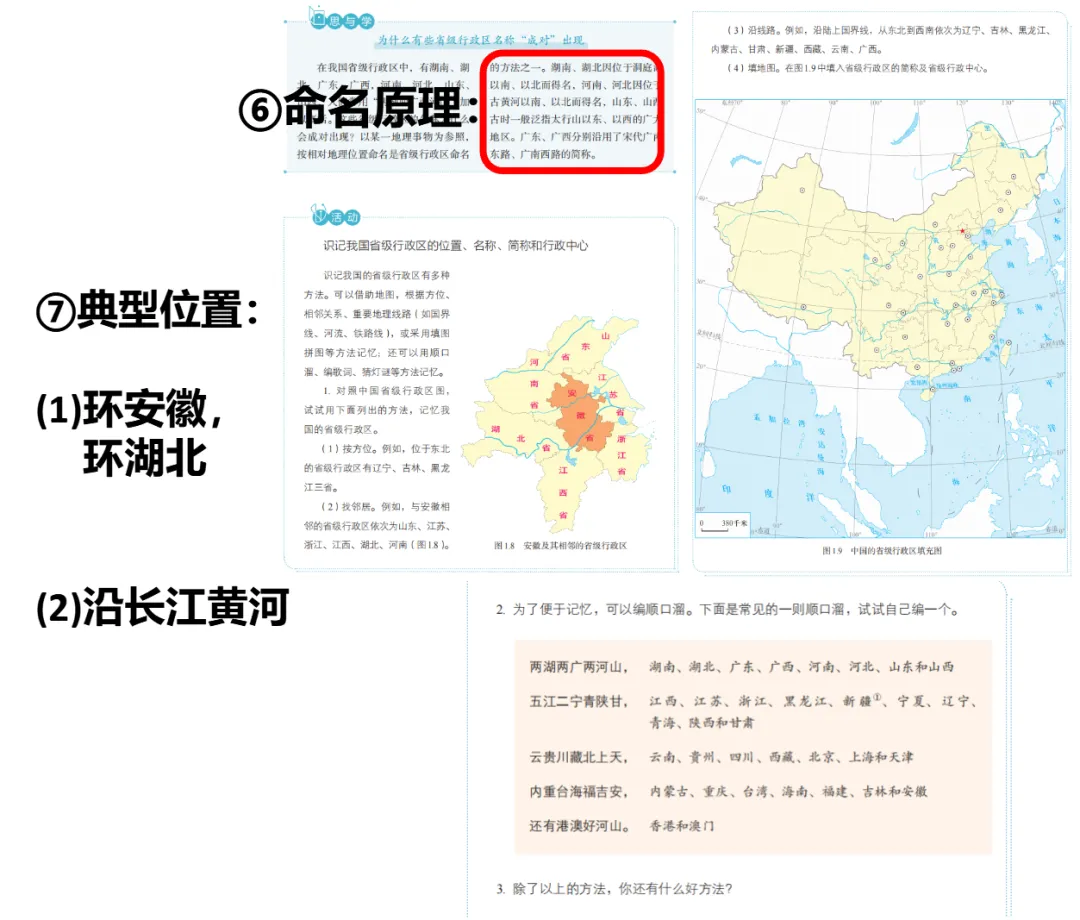
Task: Click question 3 除了以上的方法,你还有什么好方法?
Action: click(614, 889)
